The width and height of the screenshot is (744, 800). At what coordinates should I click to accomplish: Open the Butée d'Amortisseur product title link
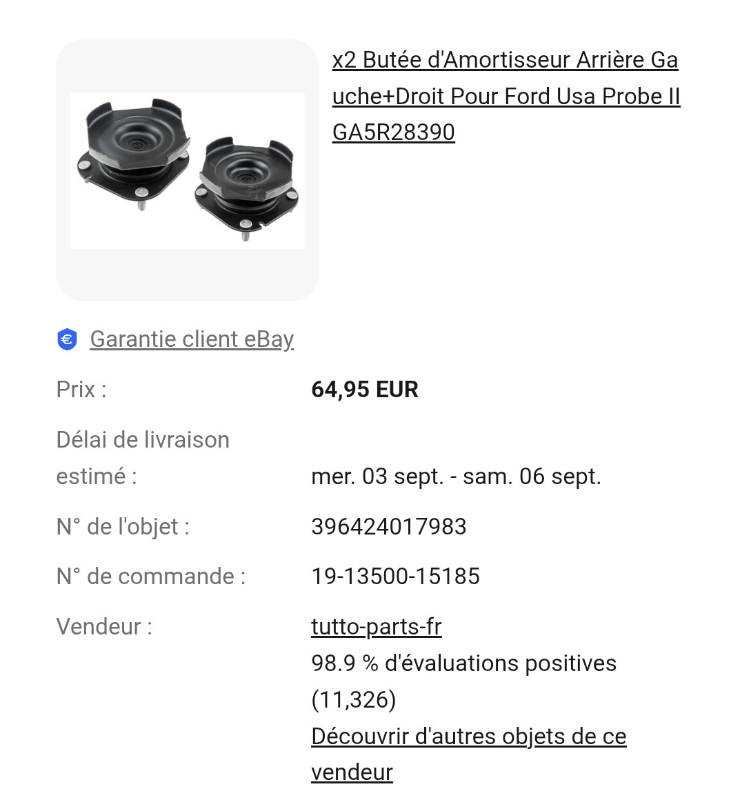click(505, 60)
